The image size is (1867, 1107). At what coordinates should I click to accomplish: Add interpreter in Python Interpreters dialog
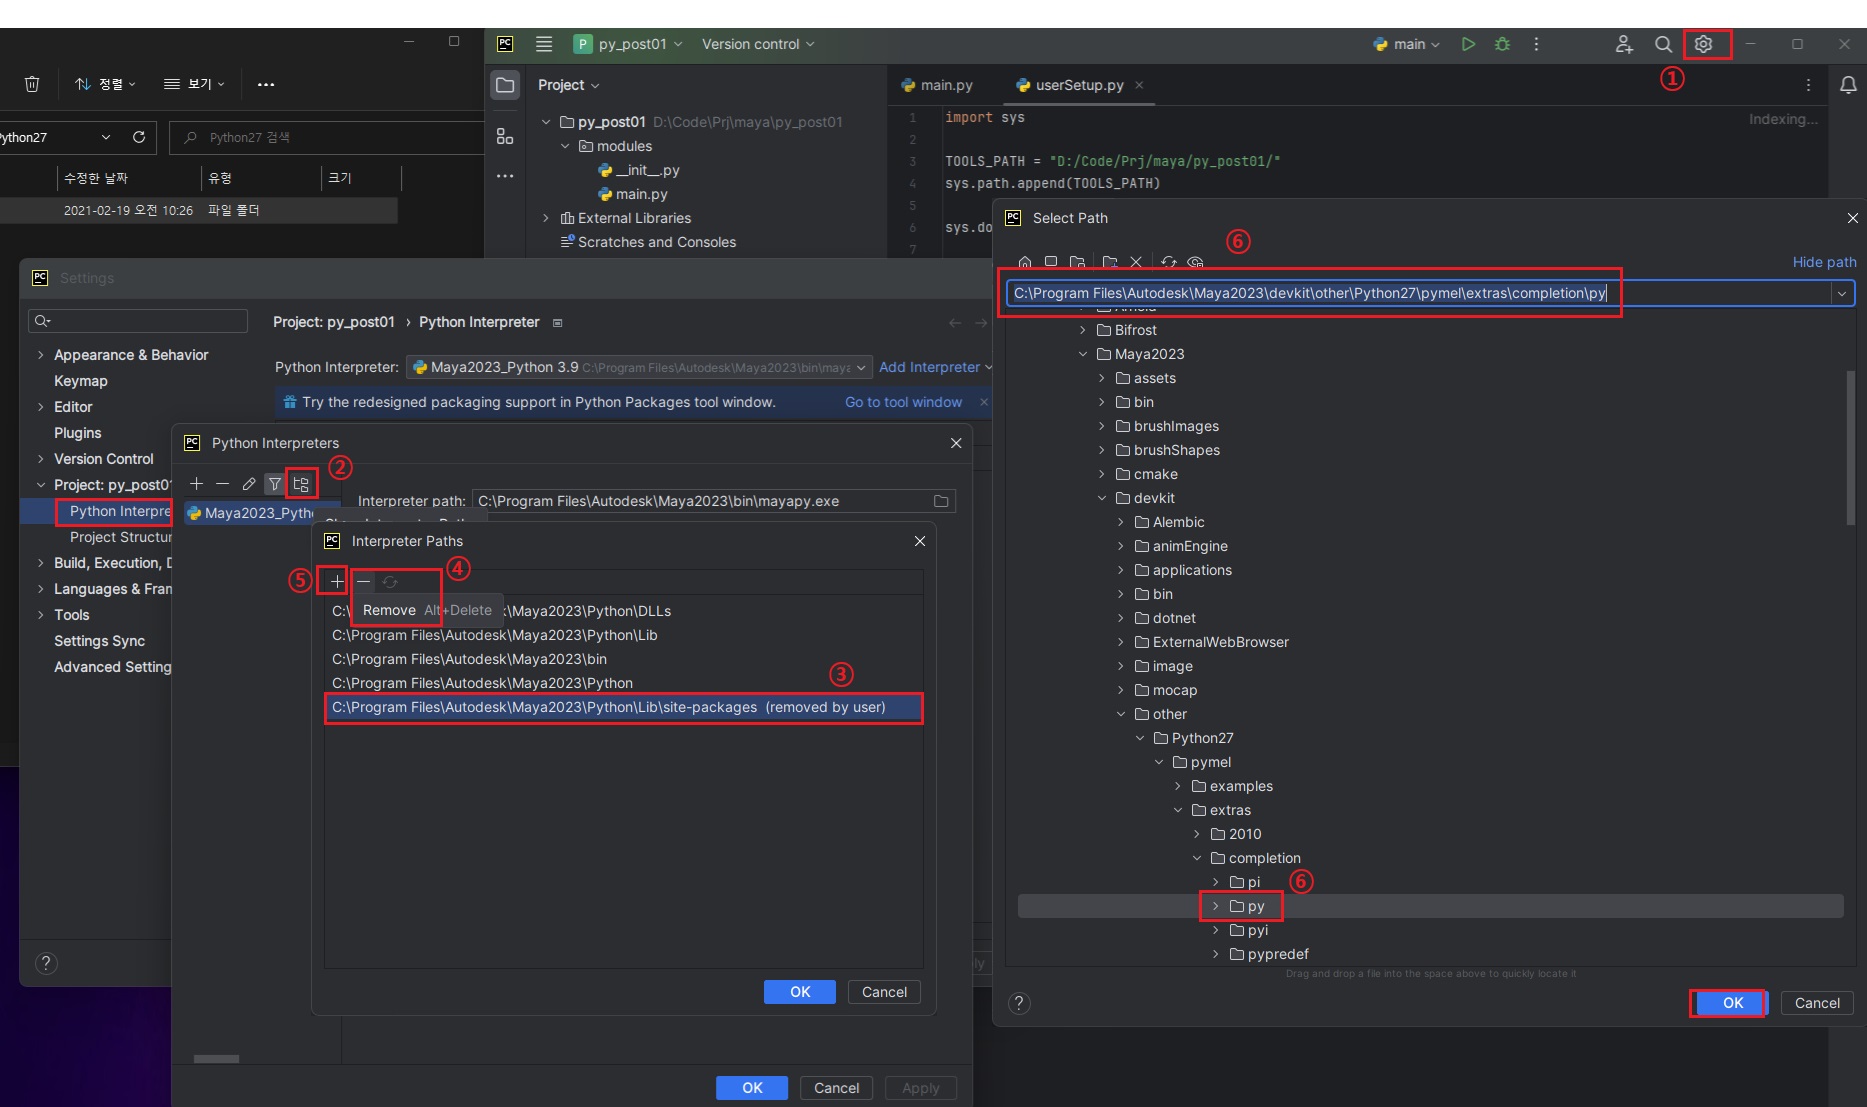coord(196,484)
